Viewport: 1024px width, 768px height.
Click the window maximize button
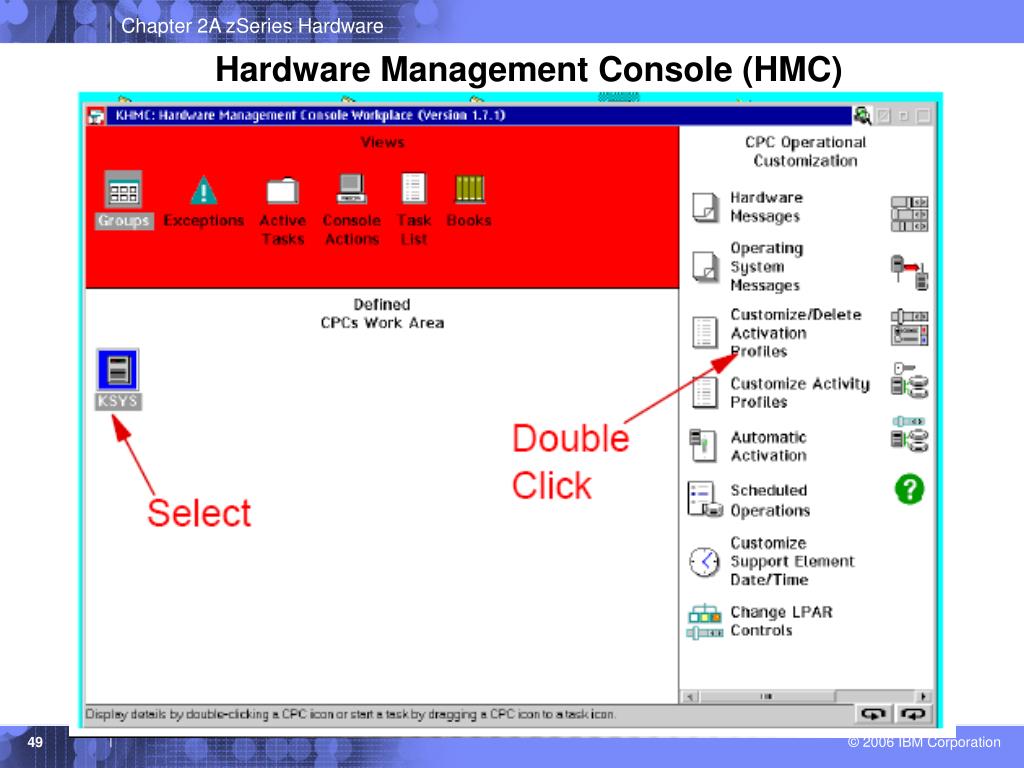[923, 116]
